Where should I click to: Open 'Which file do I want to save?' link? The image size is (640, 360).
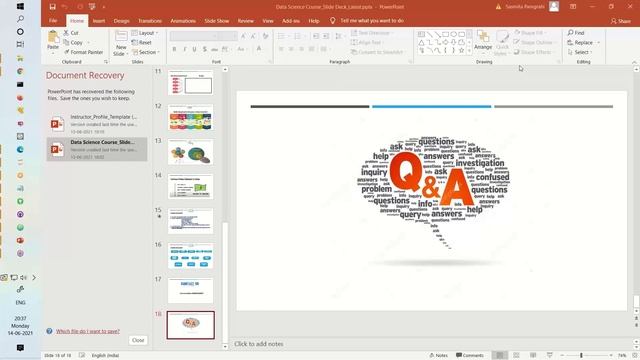[88, 331]
